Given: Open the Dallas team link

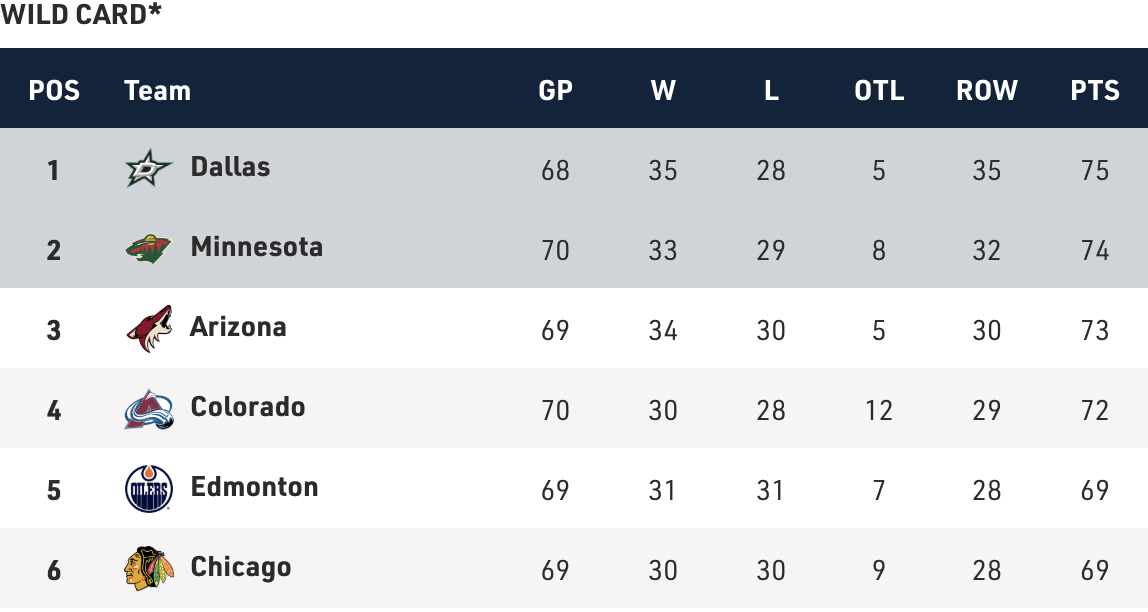Looking at the screenshot, I should pyautogui.click(x=230, y=167).
